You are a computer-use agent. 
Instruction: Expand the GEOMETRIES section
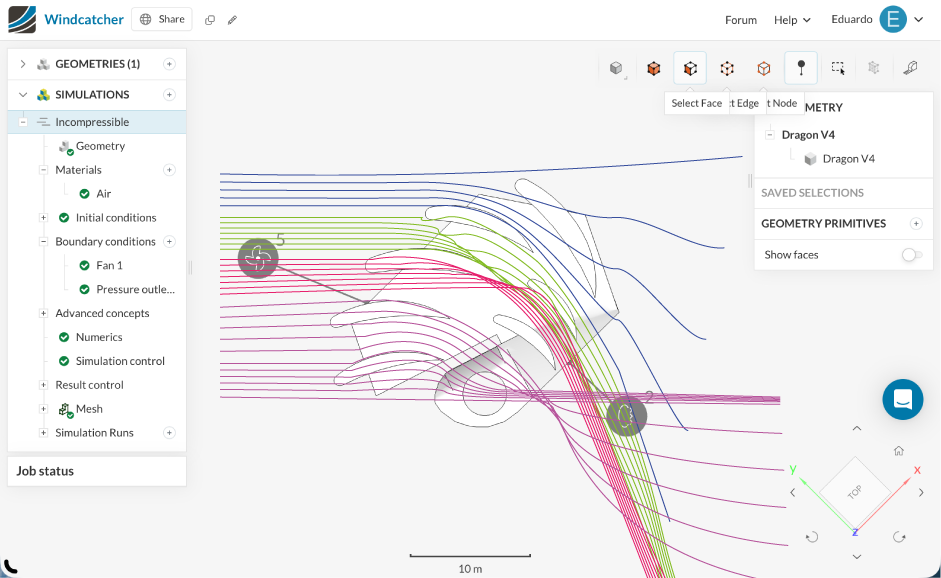23,64
